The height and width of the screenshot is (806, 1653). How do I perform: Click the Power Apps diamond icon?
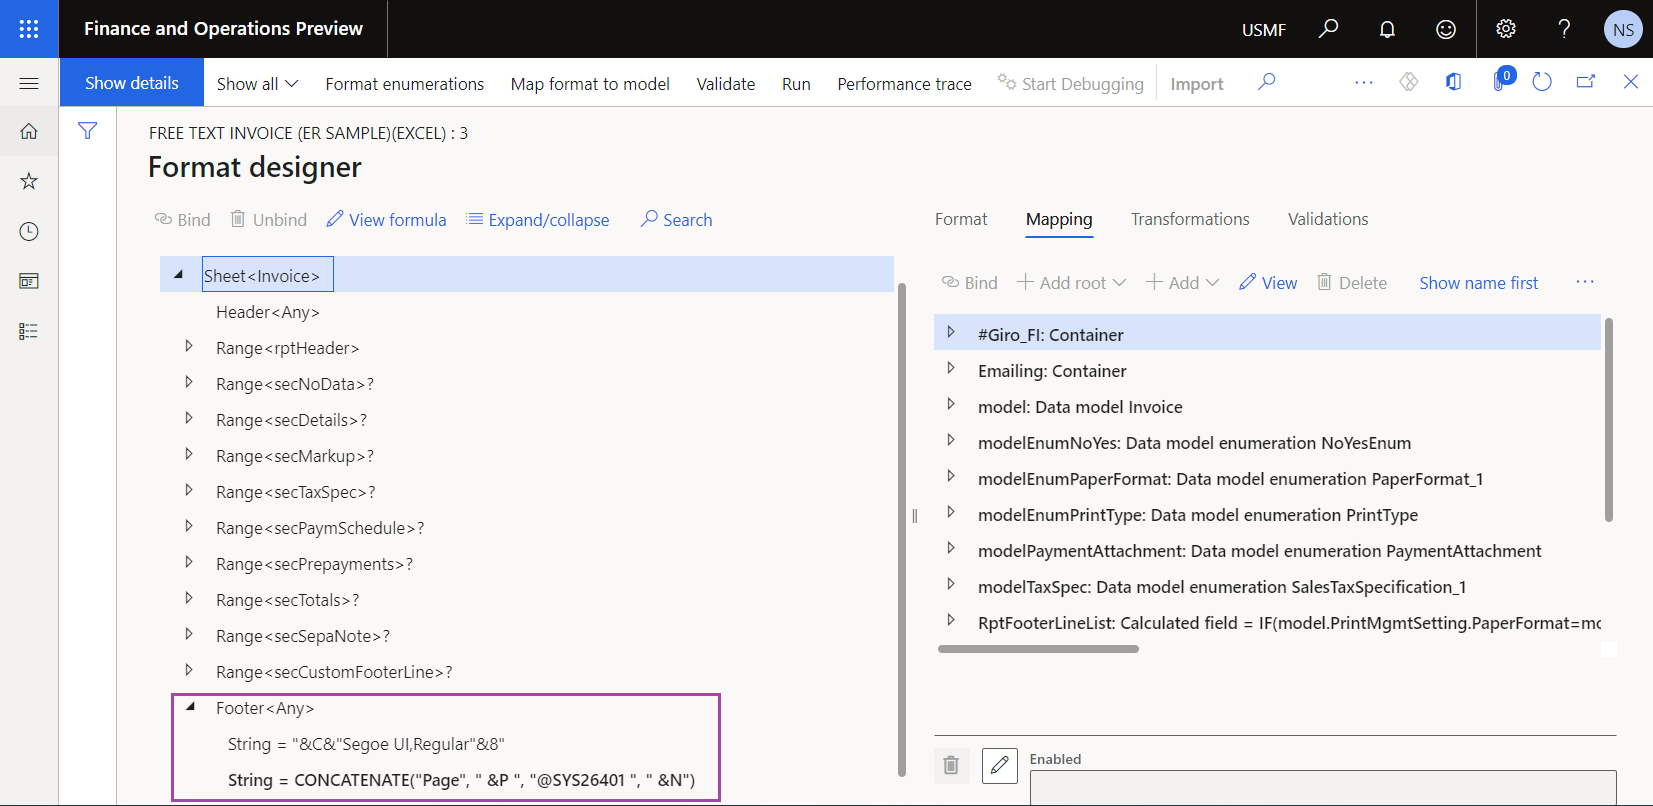point(1409,82)
